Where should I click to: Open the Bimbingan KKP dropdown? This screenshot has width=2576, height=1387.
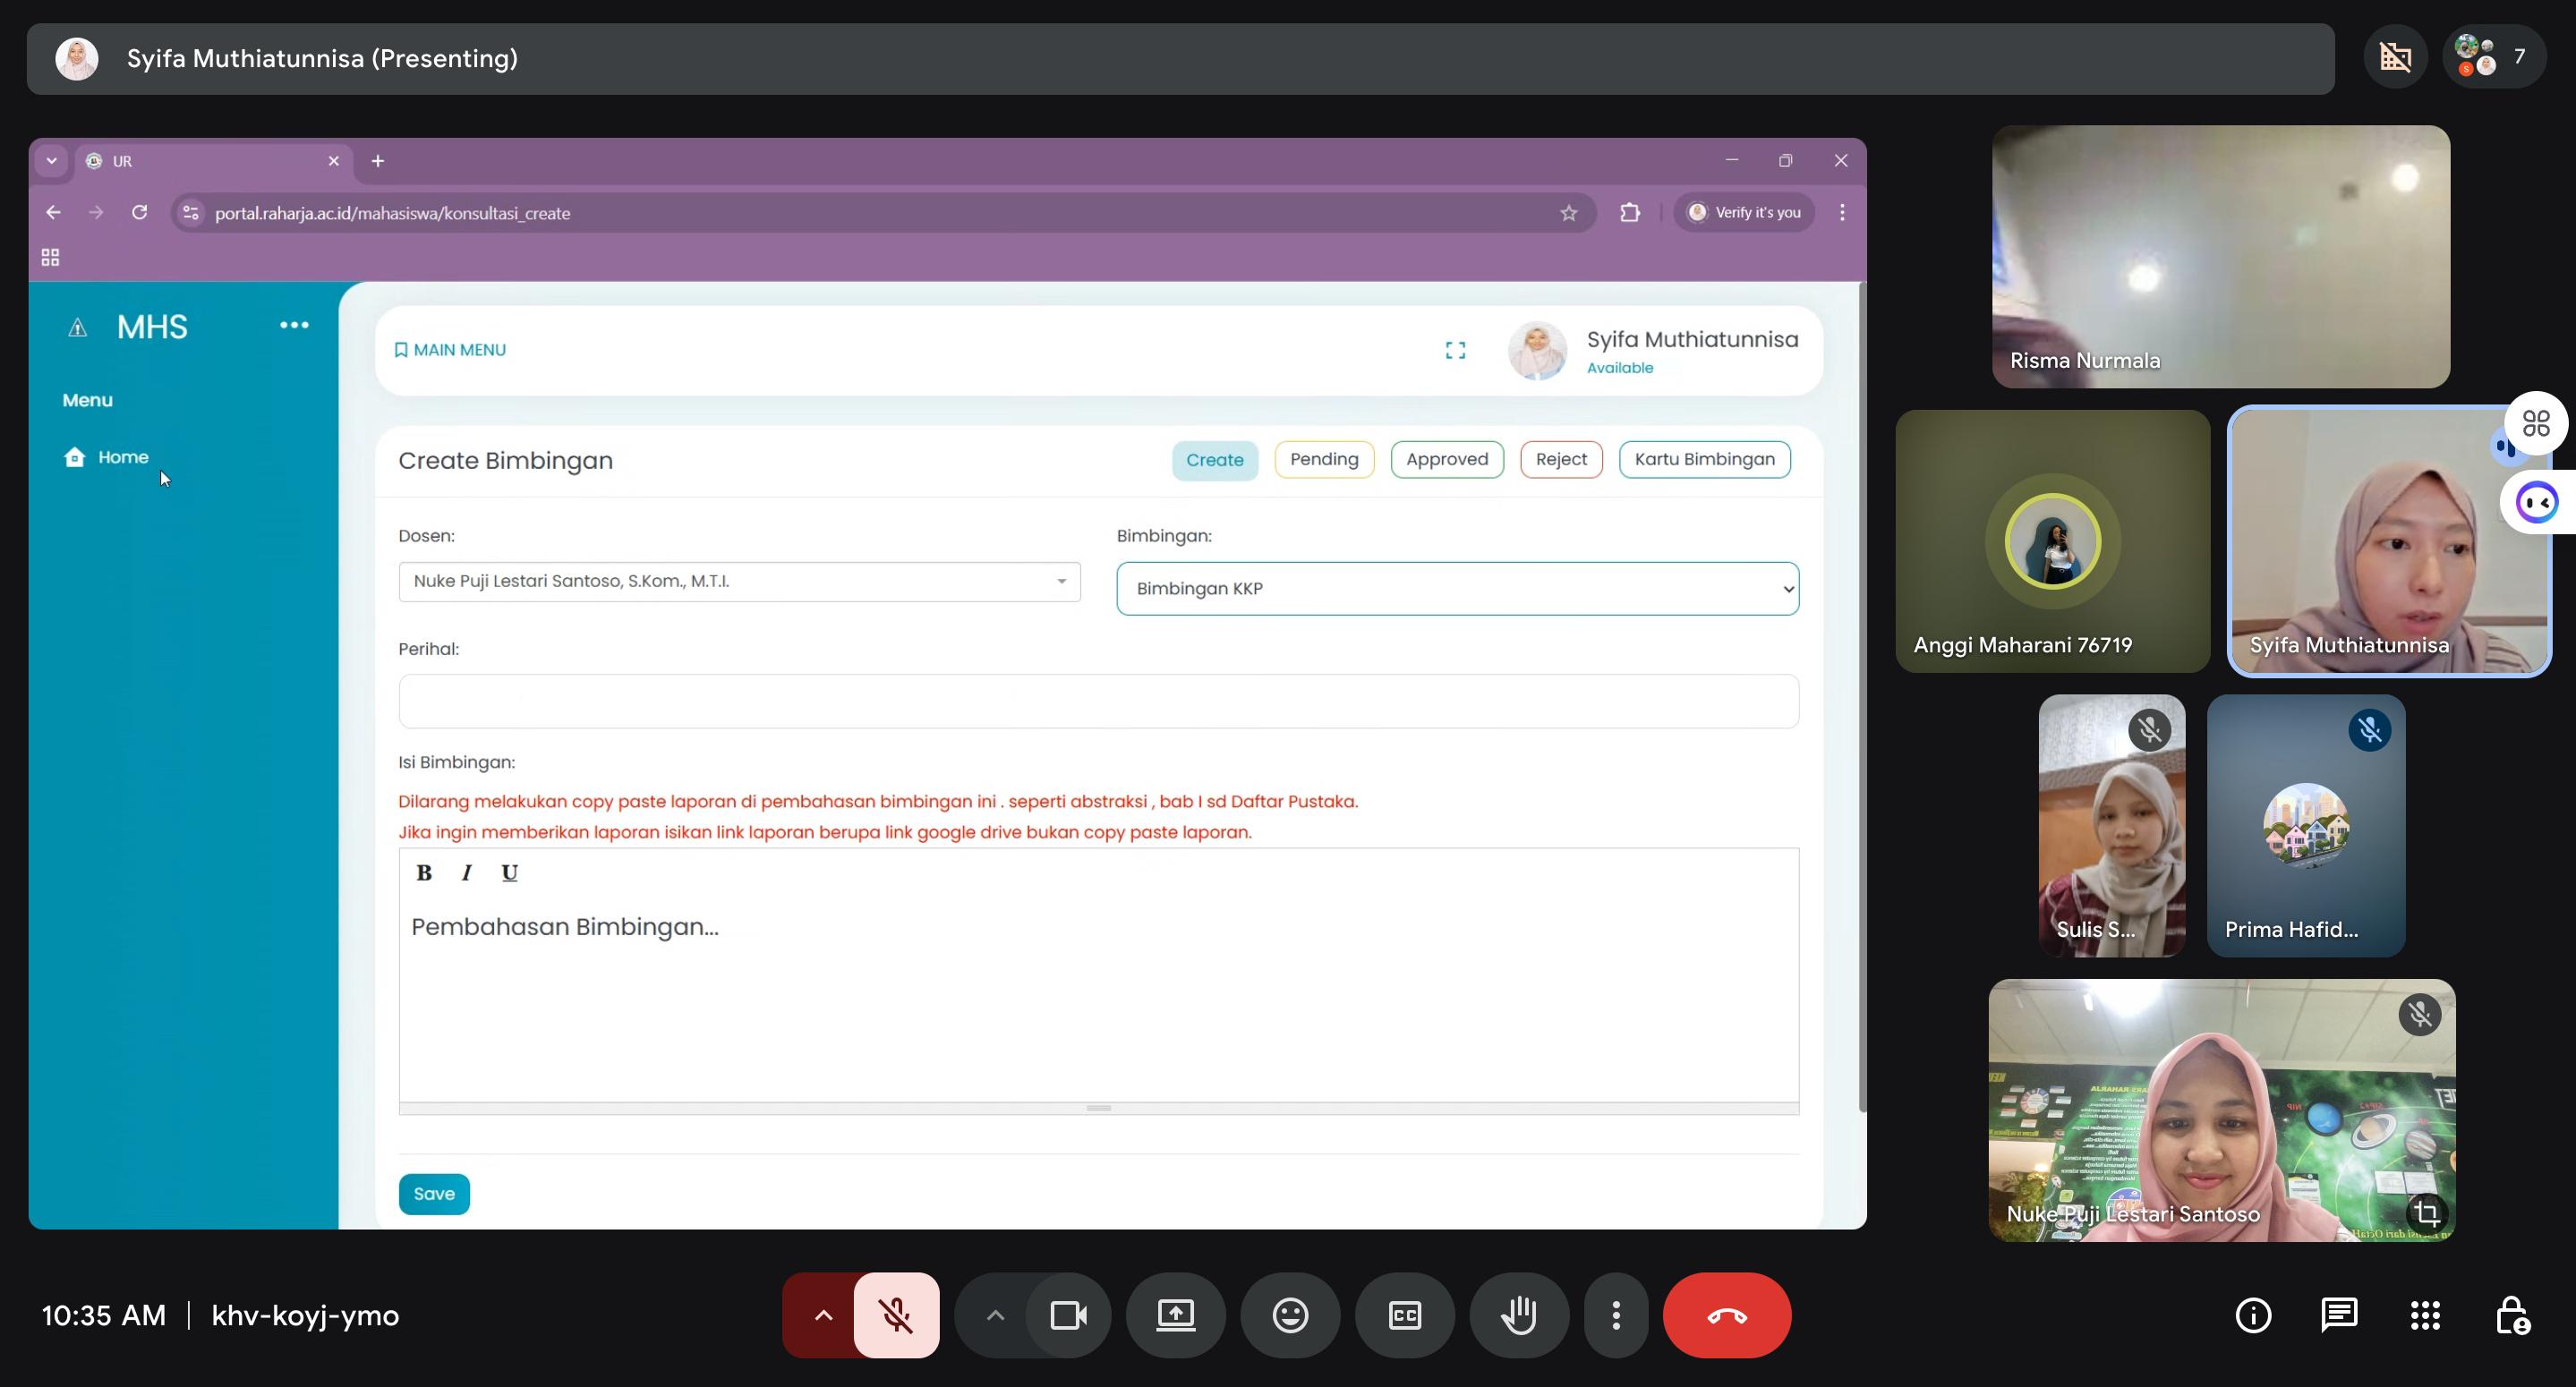click(1457, 588)
